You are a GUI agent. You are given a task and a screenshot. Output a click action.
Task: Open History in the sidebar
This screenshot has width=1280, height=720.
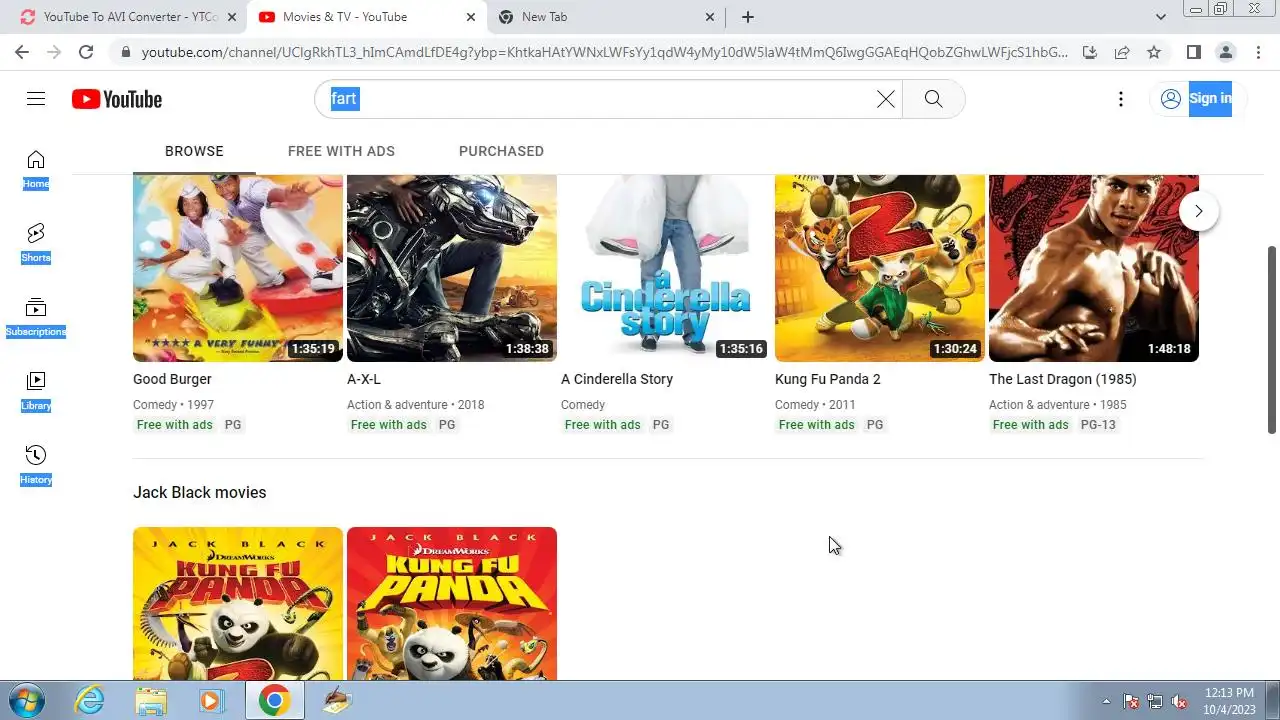pos(36,465)
